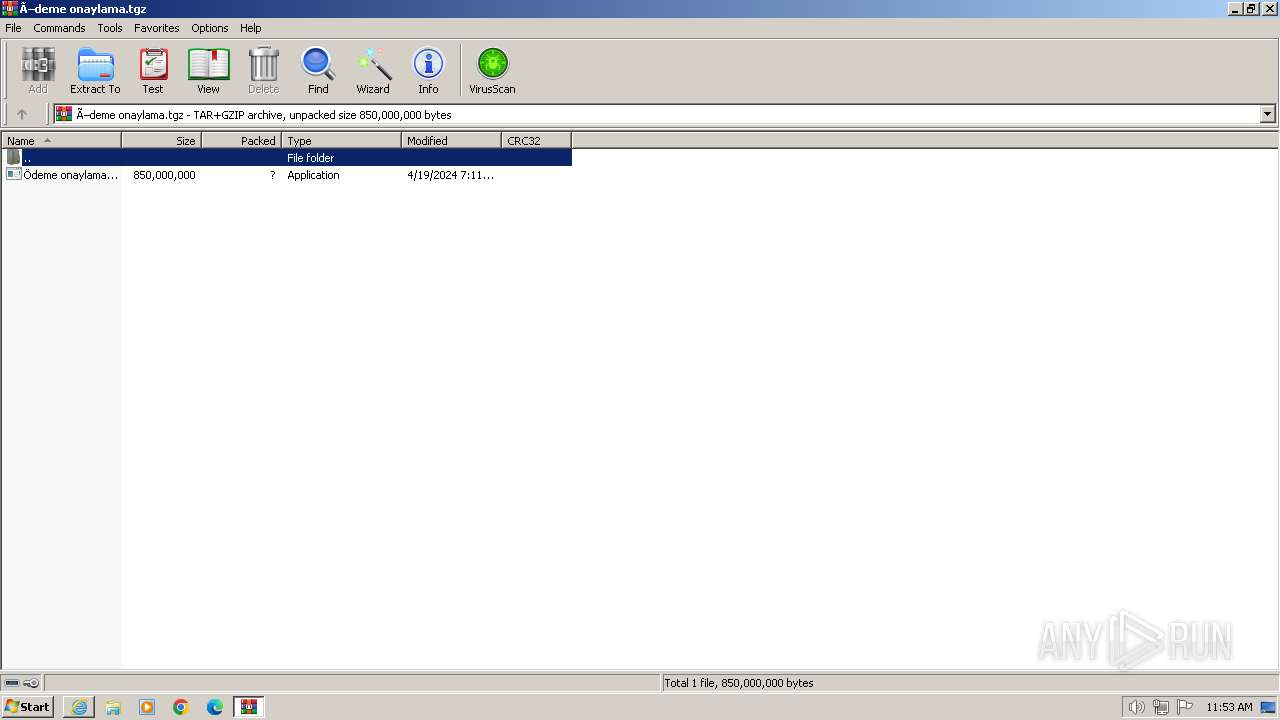Open Internet Explorer from taskbar
The image size is (1280, 720).
coord(79,707)
